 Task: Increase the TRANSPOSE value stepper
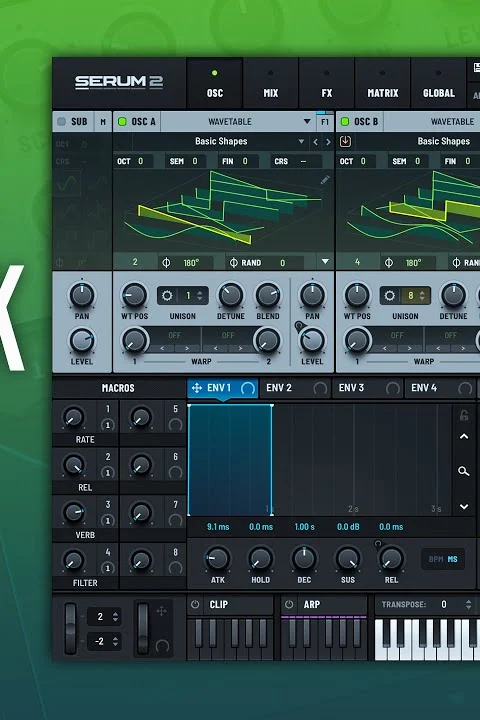(x=468, y=602)
